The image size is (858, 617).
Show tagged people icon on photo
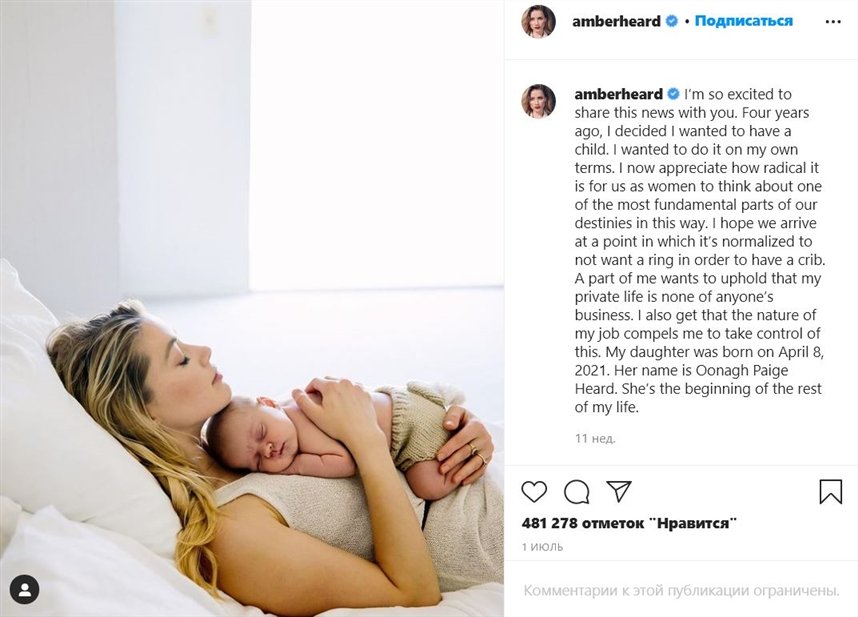click(25, 590)
